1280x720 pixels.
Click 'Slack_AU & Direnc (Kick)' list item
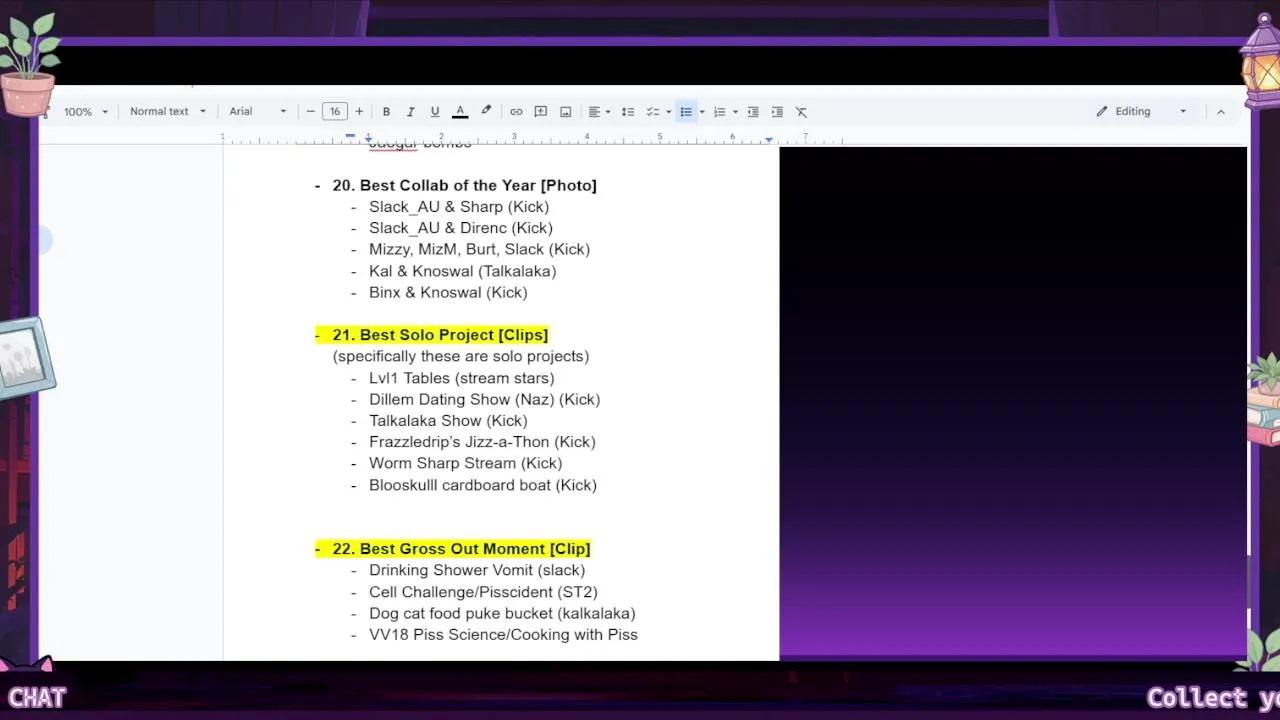461,228
